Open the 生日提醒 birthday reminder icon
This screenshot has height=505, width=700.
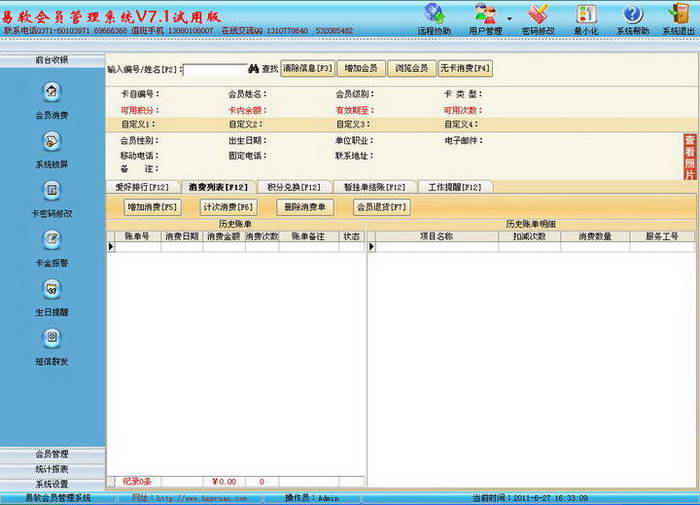point(52,289)
